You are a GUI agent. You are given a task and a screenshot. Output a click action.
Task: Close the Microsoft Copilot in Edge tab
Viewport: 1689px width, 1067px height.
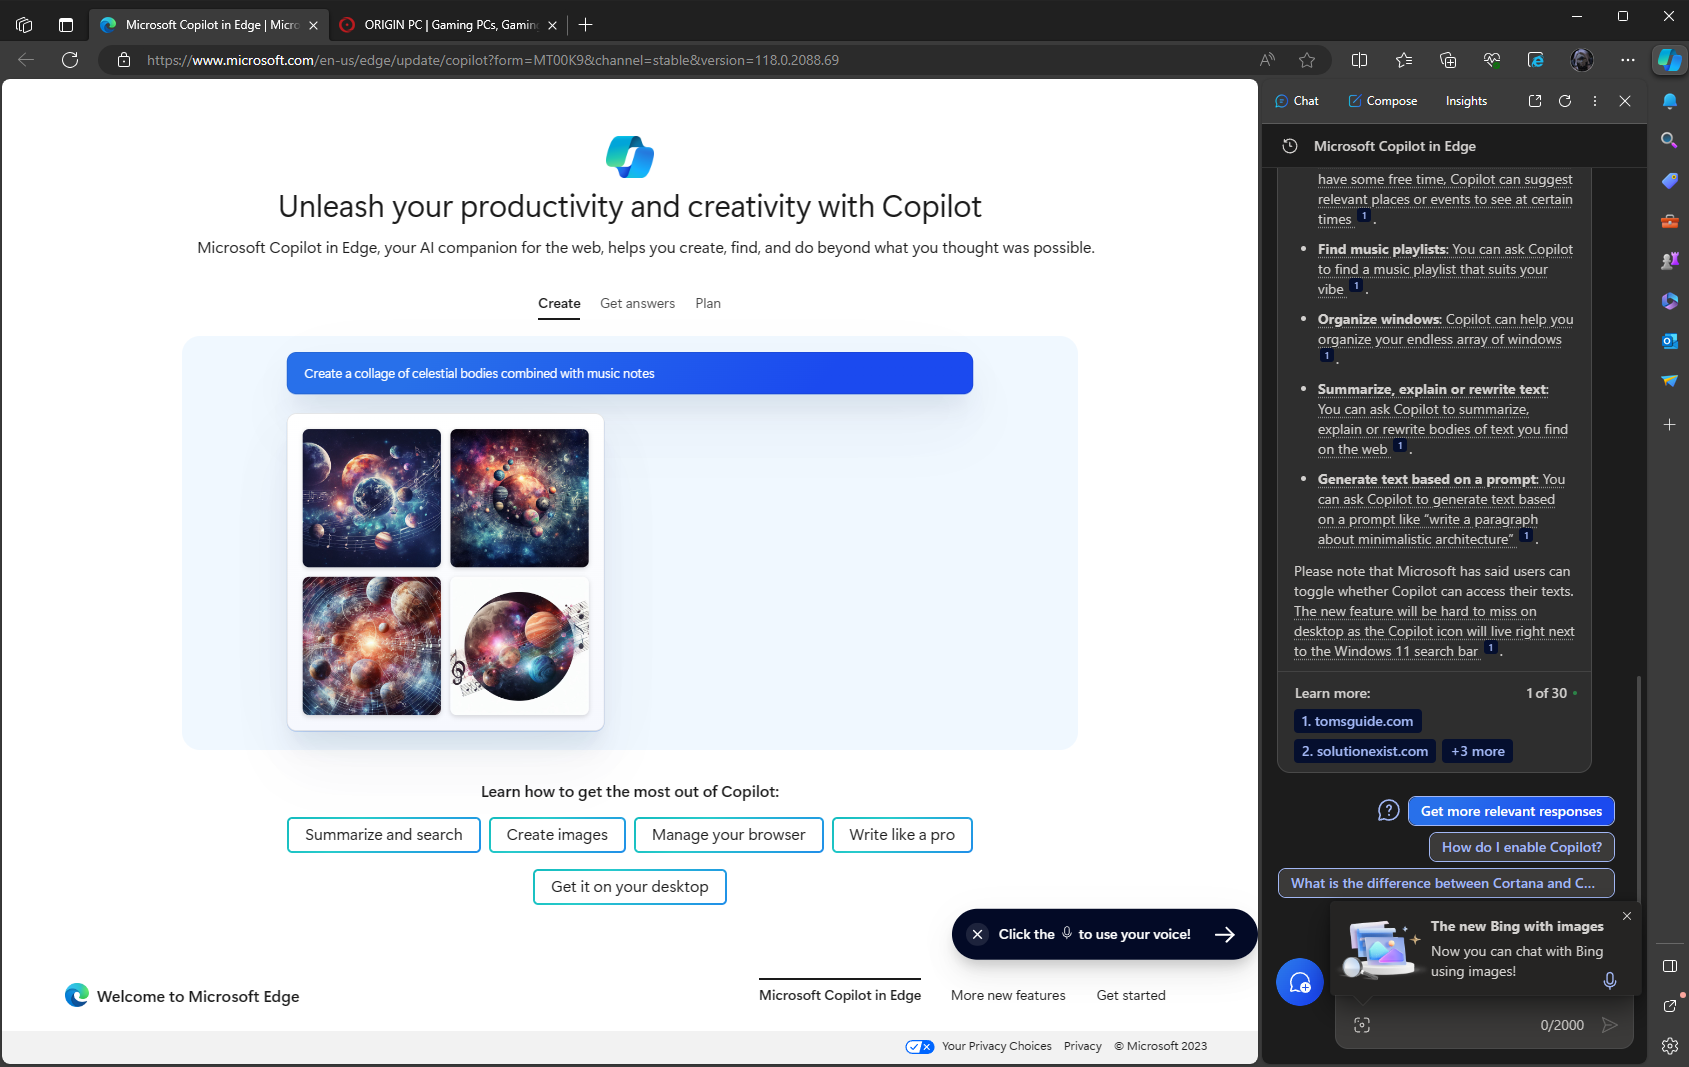click(x=313, y=25)
